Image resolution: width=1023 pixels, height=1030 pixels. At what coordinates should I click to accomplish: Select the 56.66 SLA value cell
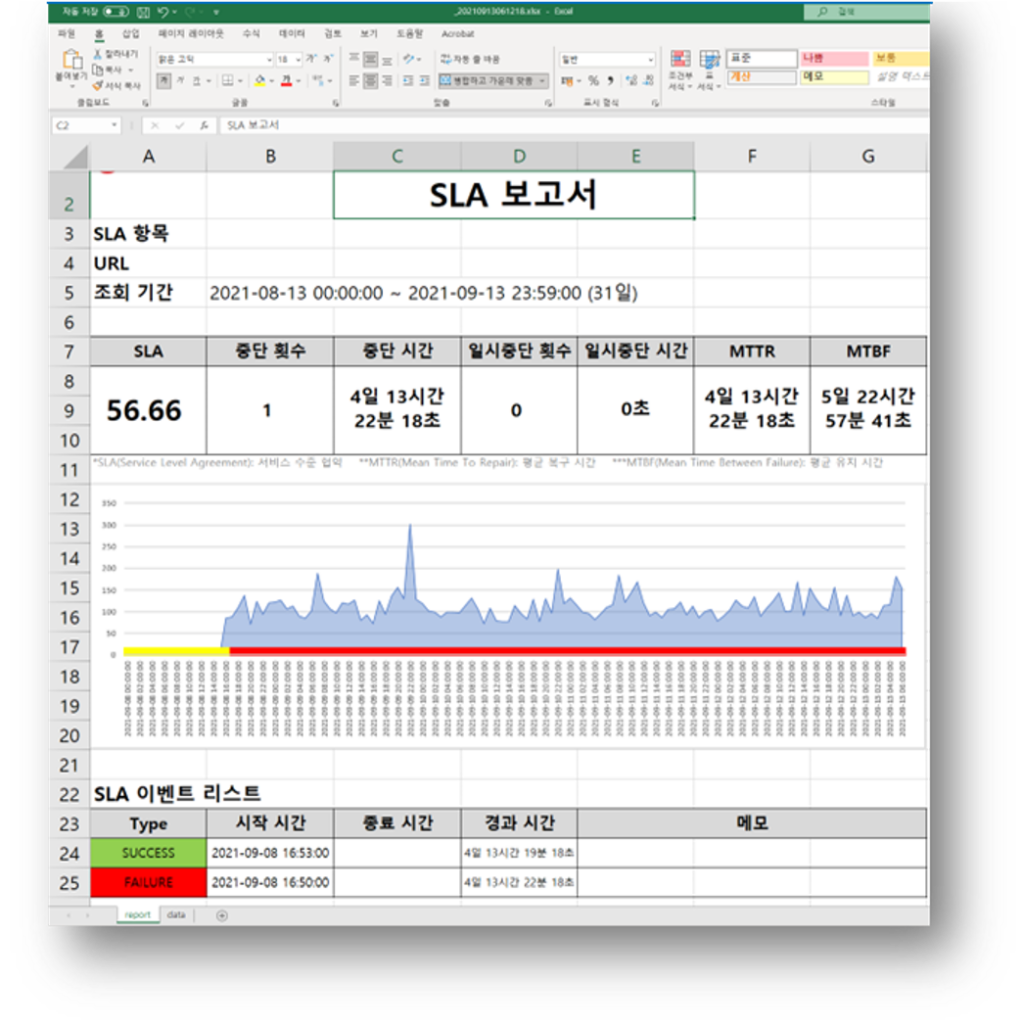pyautogui.click(x=147, y=410)
